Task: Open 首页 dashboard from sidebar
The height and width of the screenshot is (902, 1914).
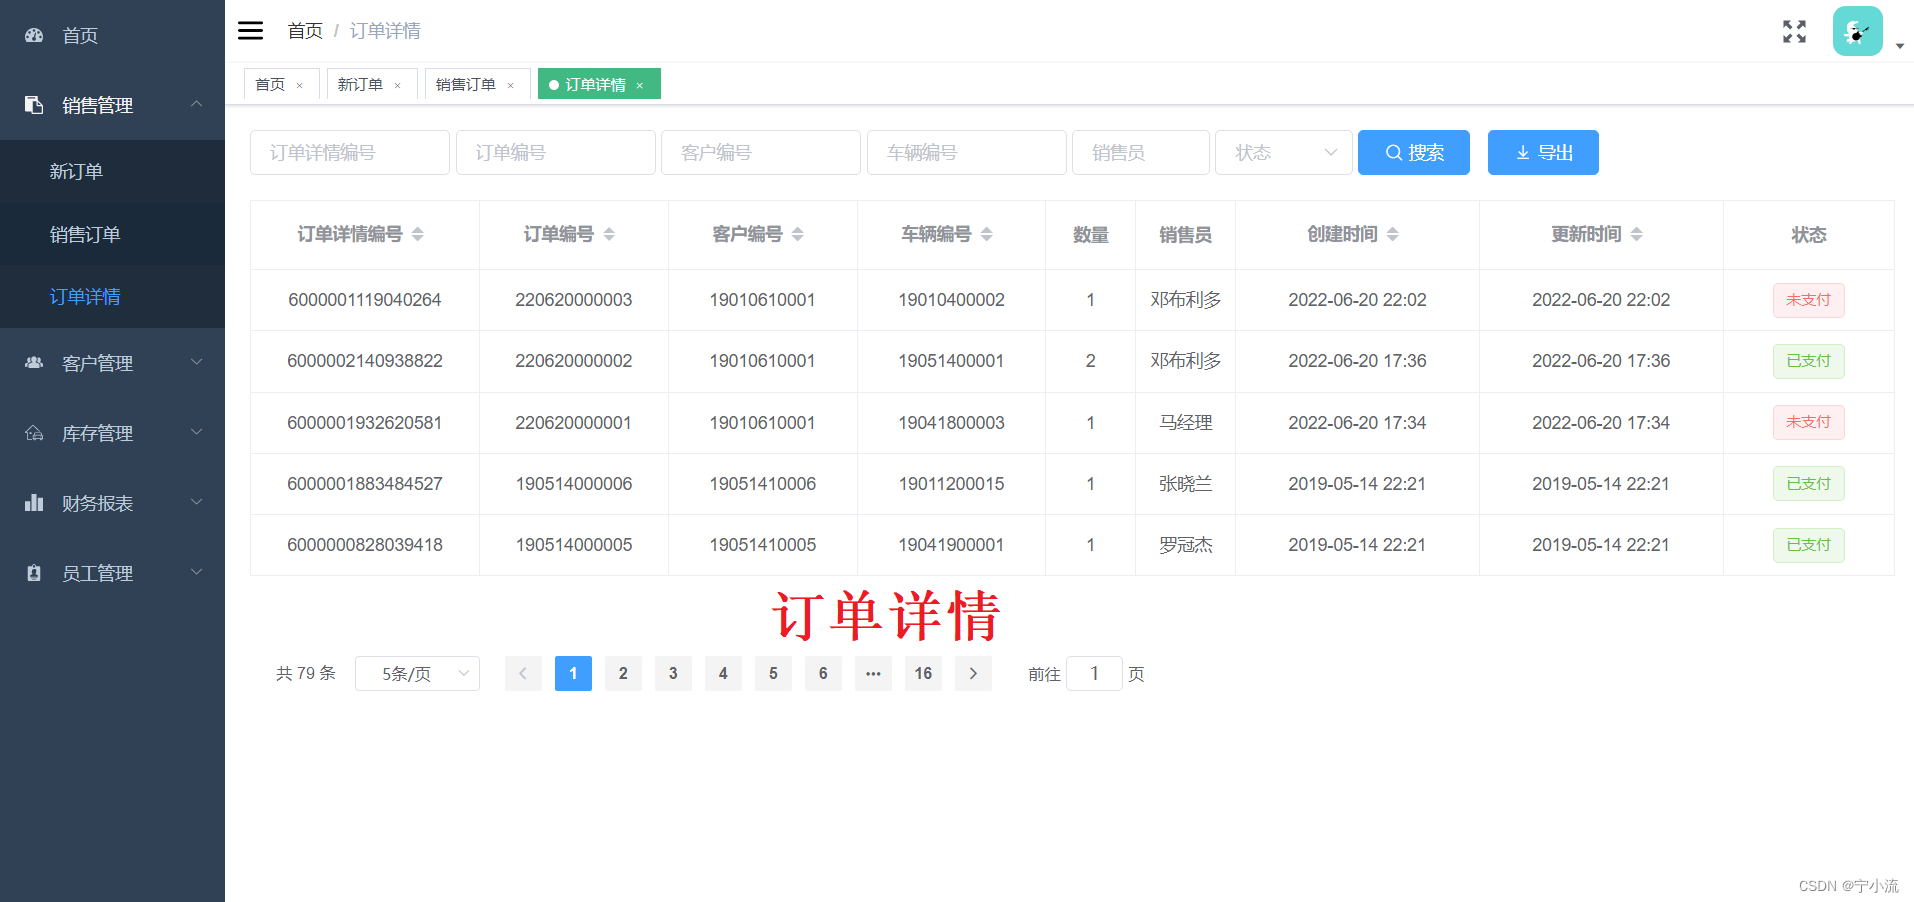Action: pos(80,35)
